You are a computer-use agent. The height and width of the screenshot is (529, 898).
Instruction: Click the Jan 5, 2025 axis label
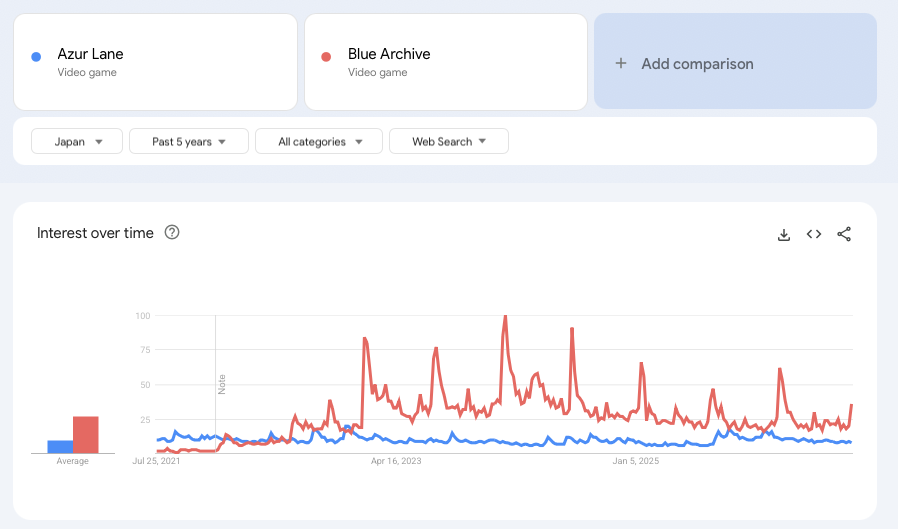click(x=636, y=461)
